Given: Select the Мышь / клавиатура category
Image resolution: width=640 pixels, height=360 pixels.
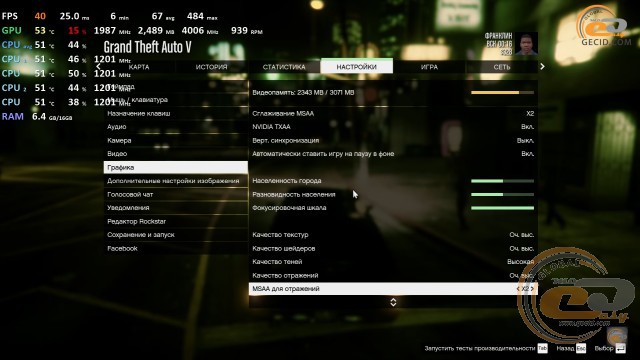Looking at the screenshot, I should tap(176, 100).
